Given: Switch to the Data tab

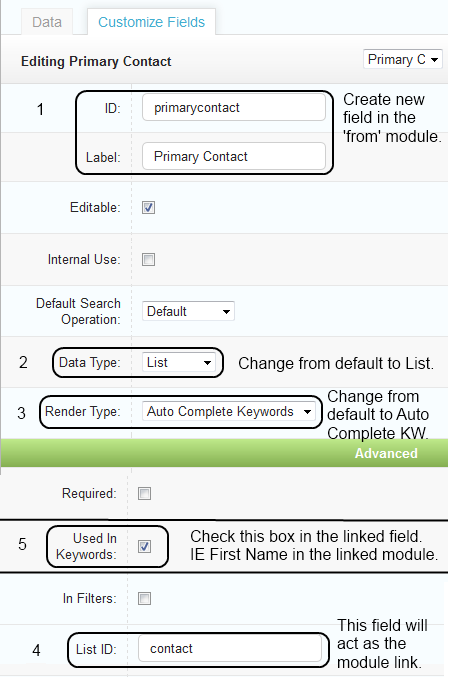Looking at the screenshot, I should [47, 22].
